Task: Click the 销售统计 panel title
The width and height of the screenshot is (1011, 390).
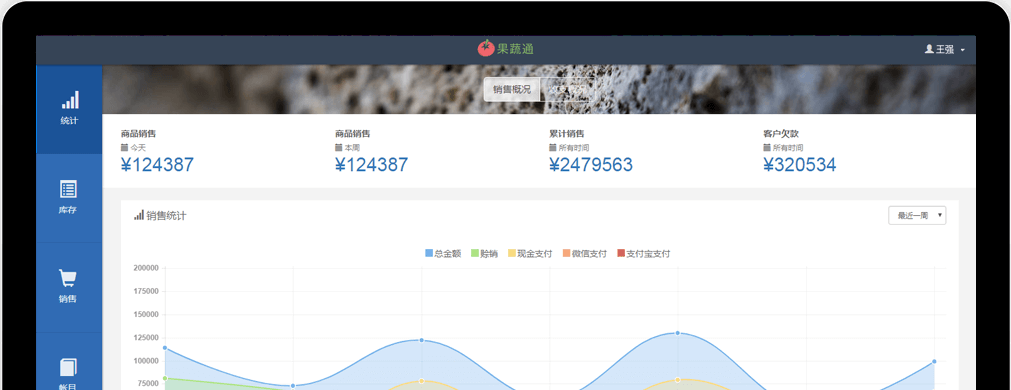Action: pos(166,216)
